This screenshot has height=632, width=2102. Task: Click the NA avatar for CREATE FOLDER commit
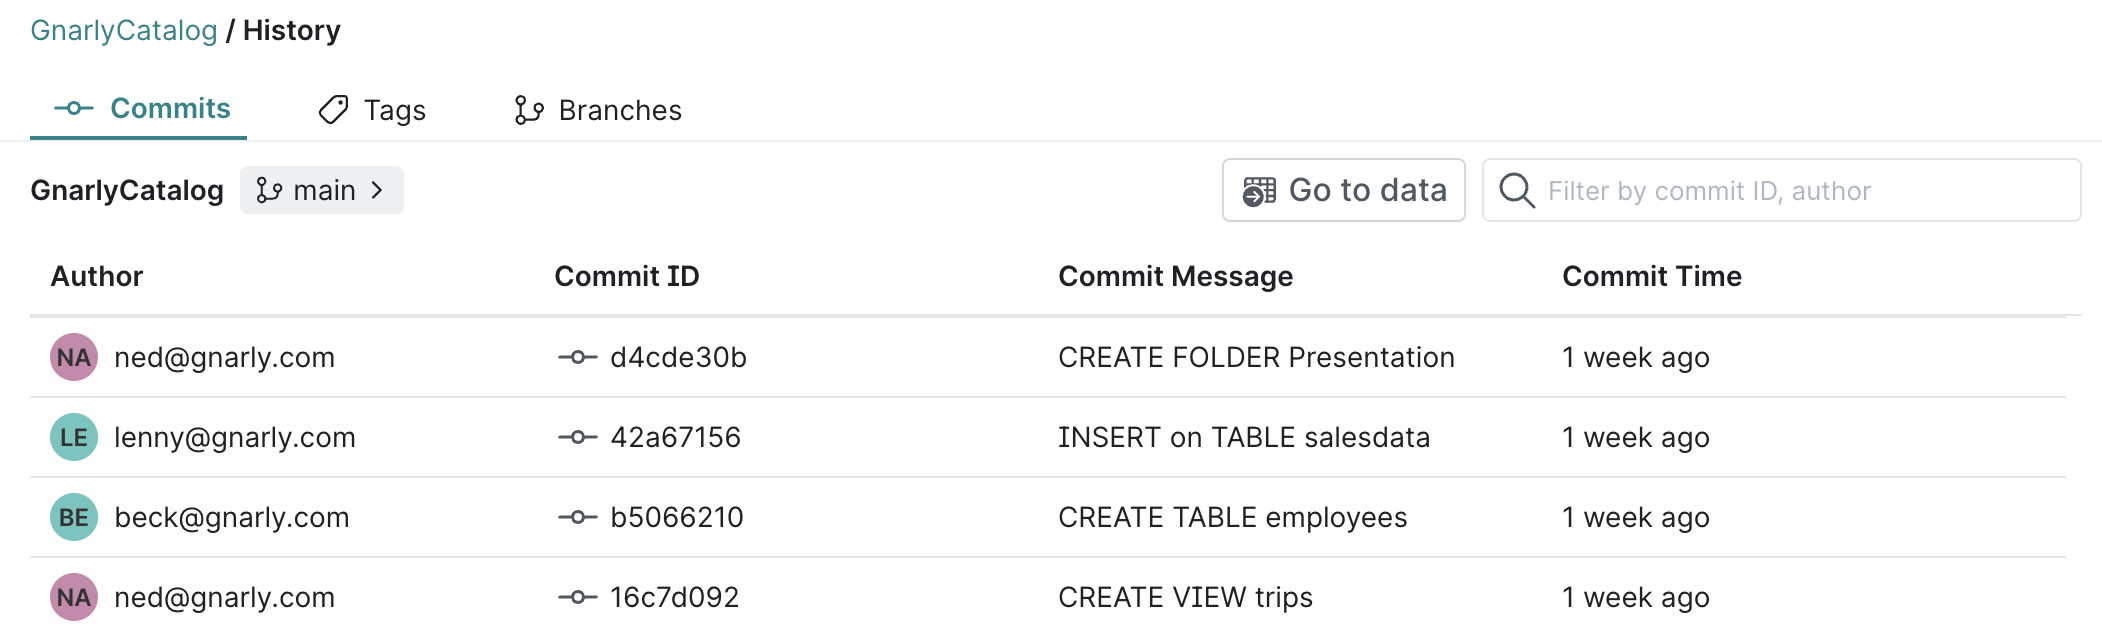[x=74, y=357]
